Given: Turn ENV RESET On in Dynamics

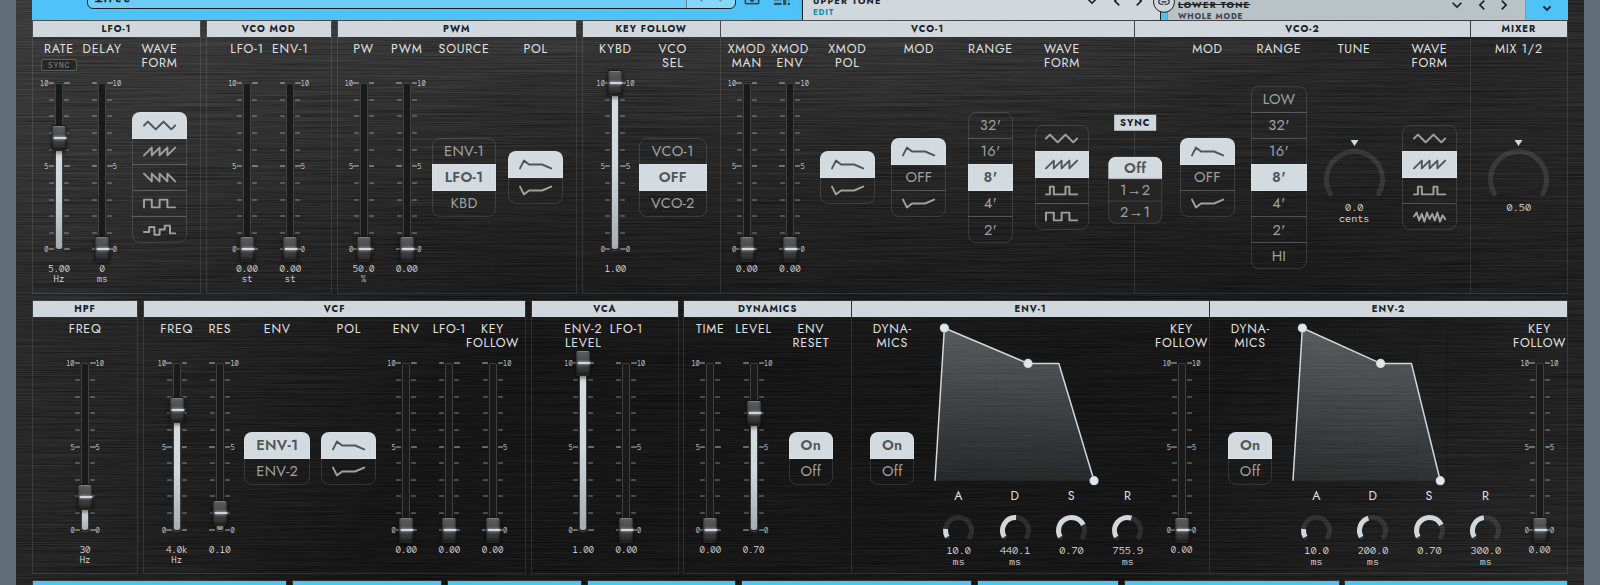Looking at the screenshot, I should [811, 445].
